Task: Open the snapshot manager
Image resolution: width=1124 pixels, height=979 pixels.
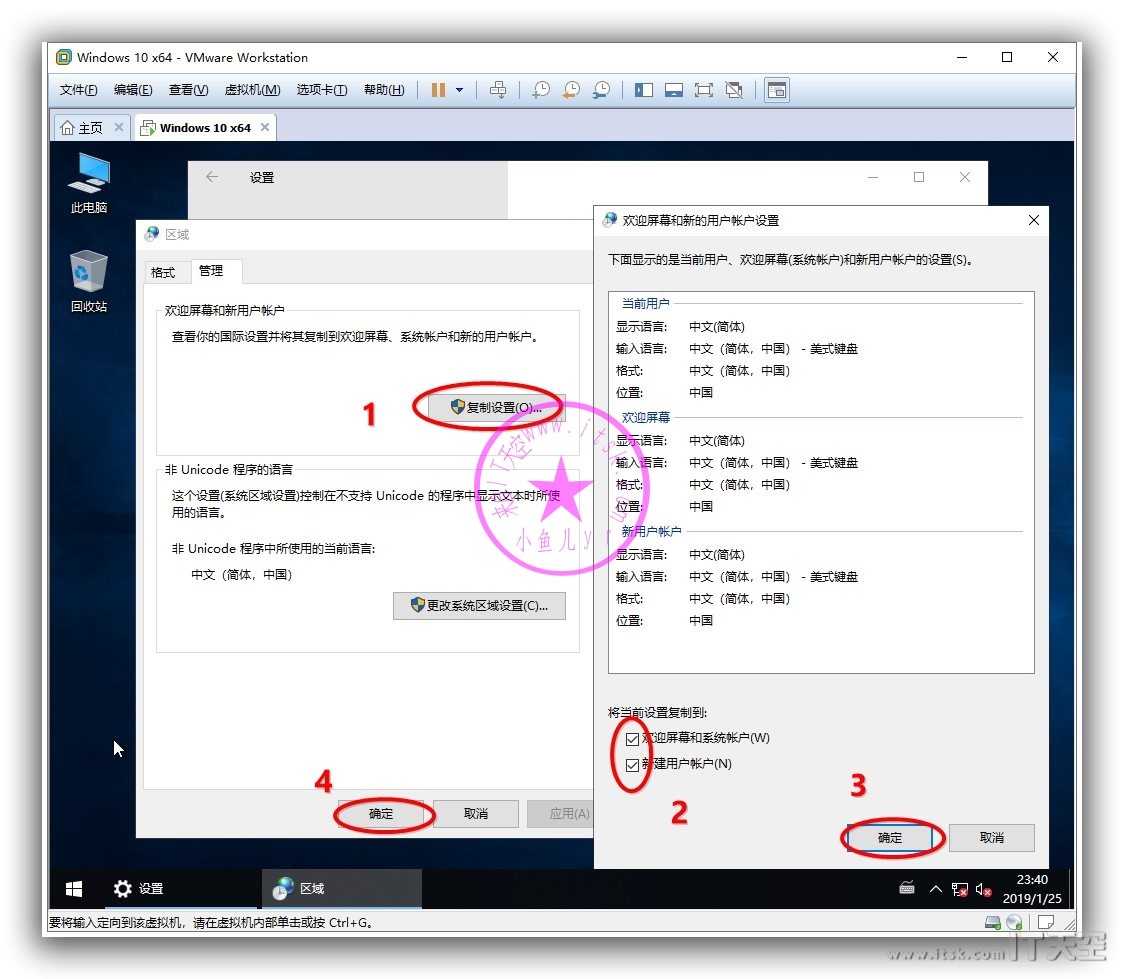Action: (x=601, y=90)
